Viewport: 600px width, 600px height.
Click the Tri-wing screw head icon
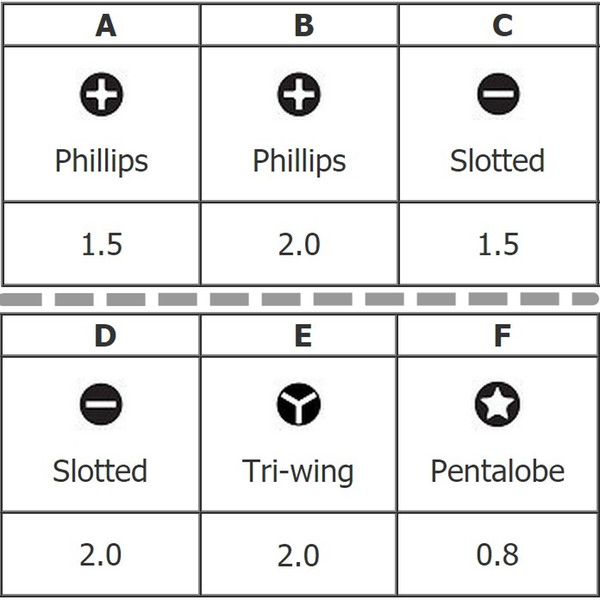(x=299, y=404)
